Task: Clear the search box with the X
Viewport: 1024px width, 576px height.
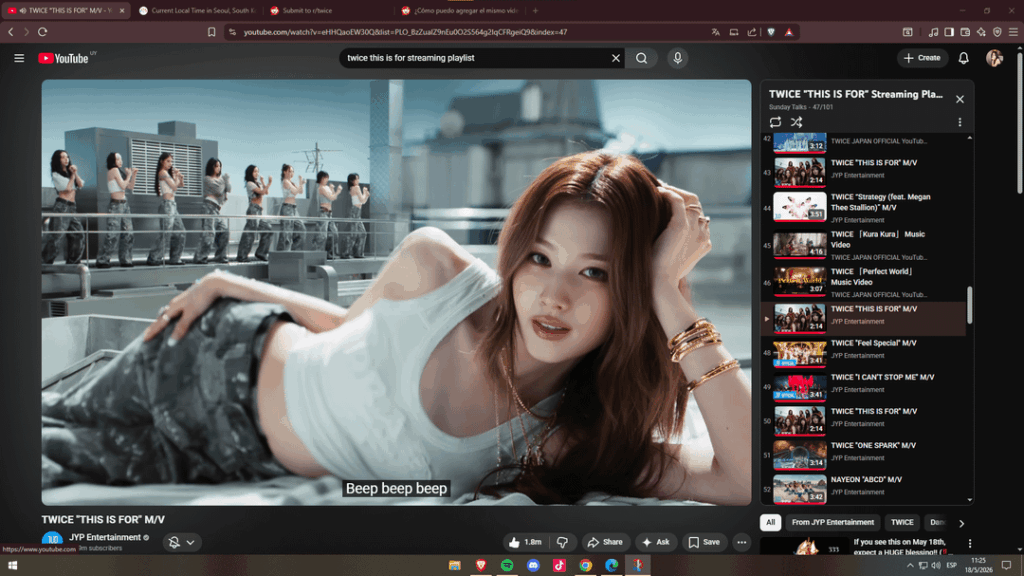Action: tap(615, 58)
